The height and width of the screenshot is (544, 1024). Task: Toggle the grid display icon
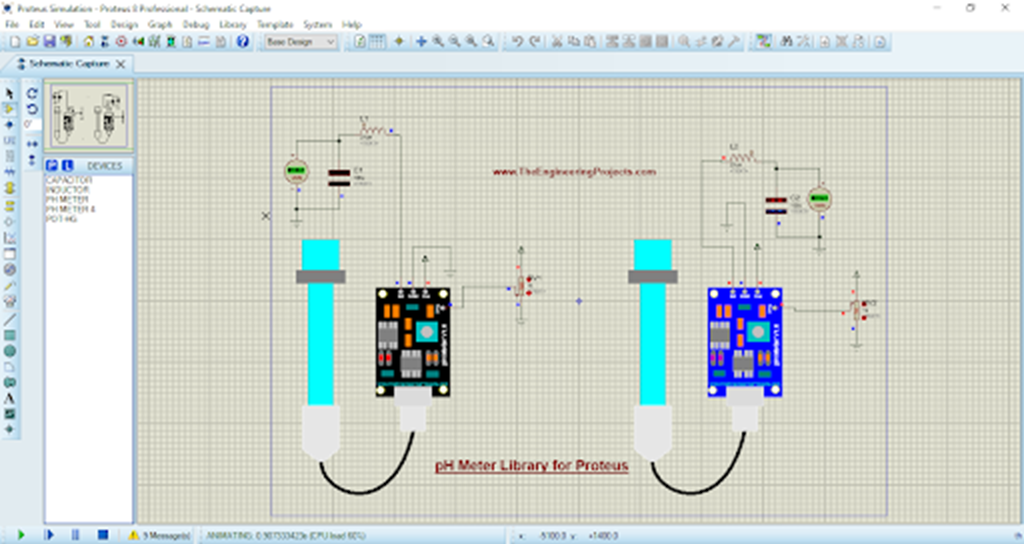tap(377, 42)
